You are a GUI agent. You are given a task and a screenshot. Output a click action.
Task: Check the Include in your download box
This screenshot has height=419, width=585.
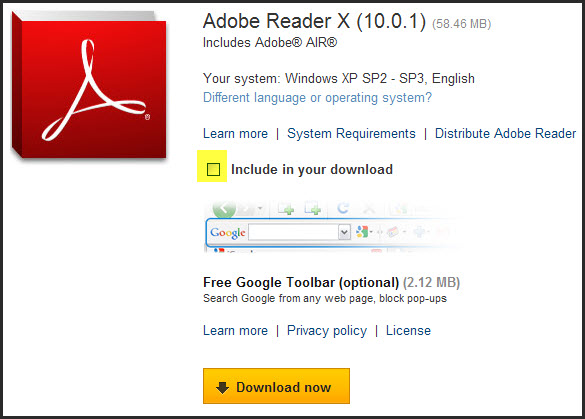[x=213, y=169]
